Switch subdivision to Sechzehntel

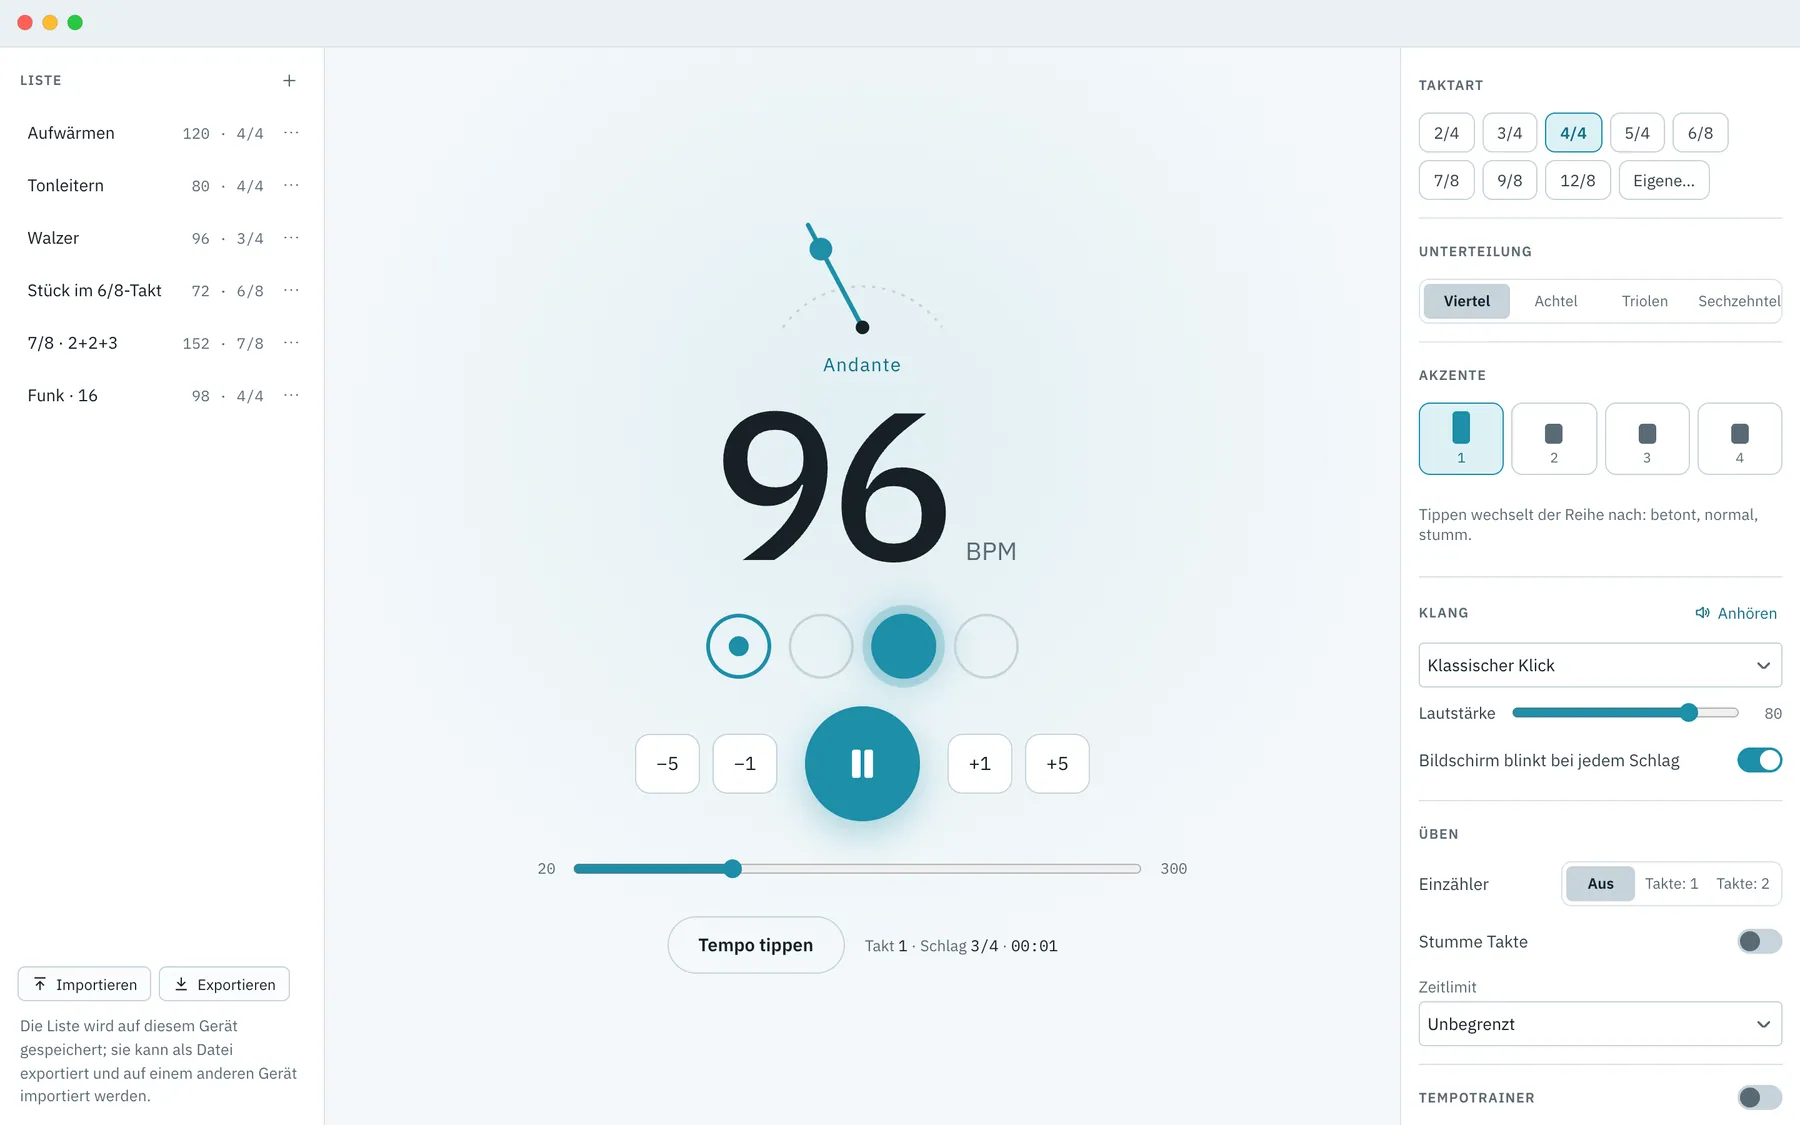[1738, 301]
